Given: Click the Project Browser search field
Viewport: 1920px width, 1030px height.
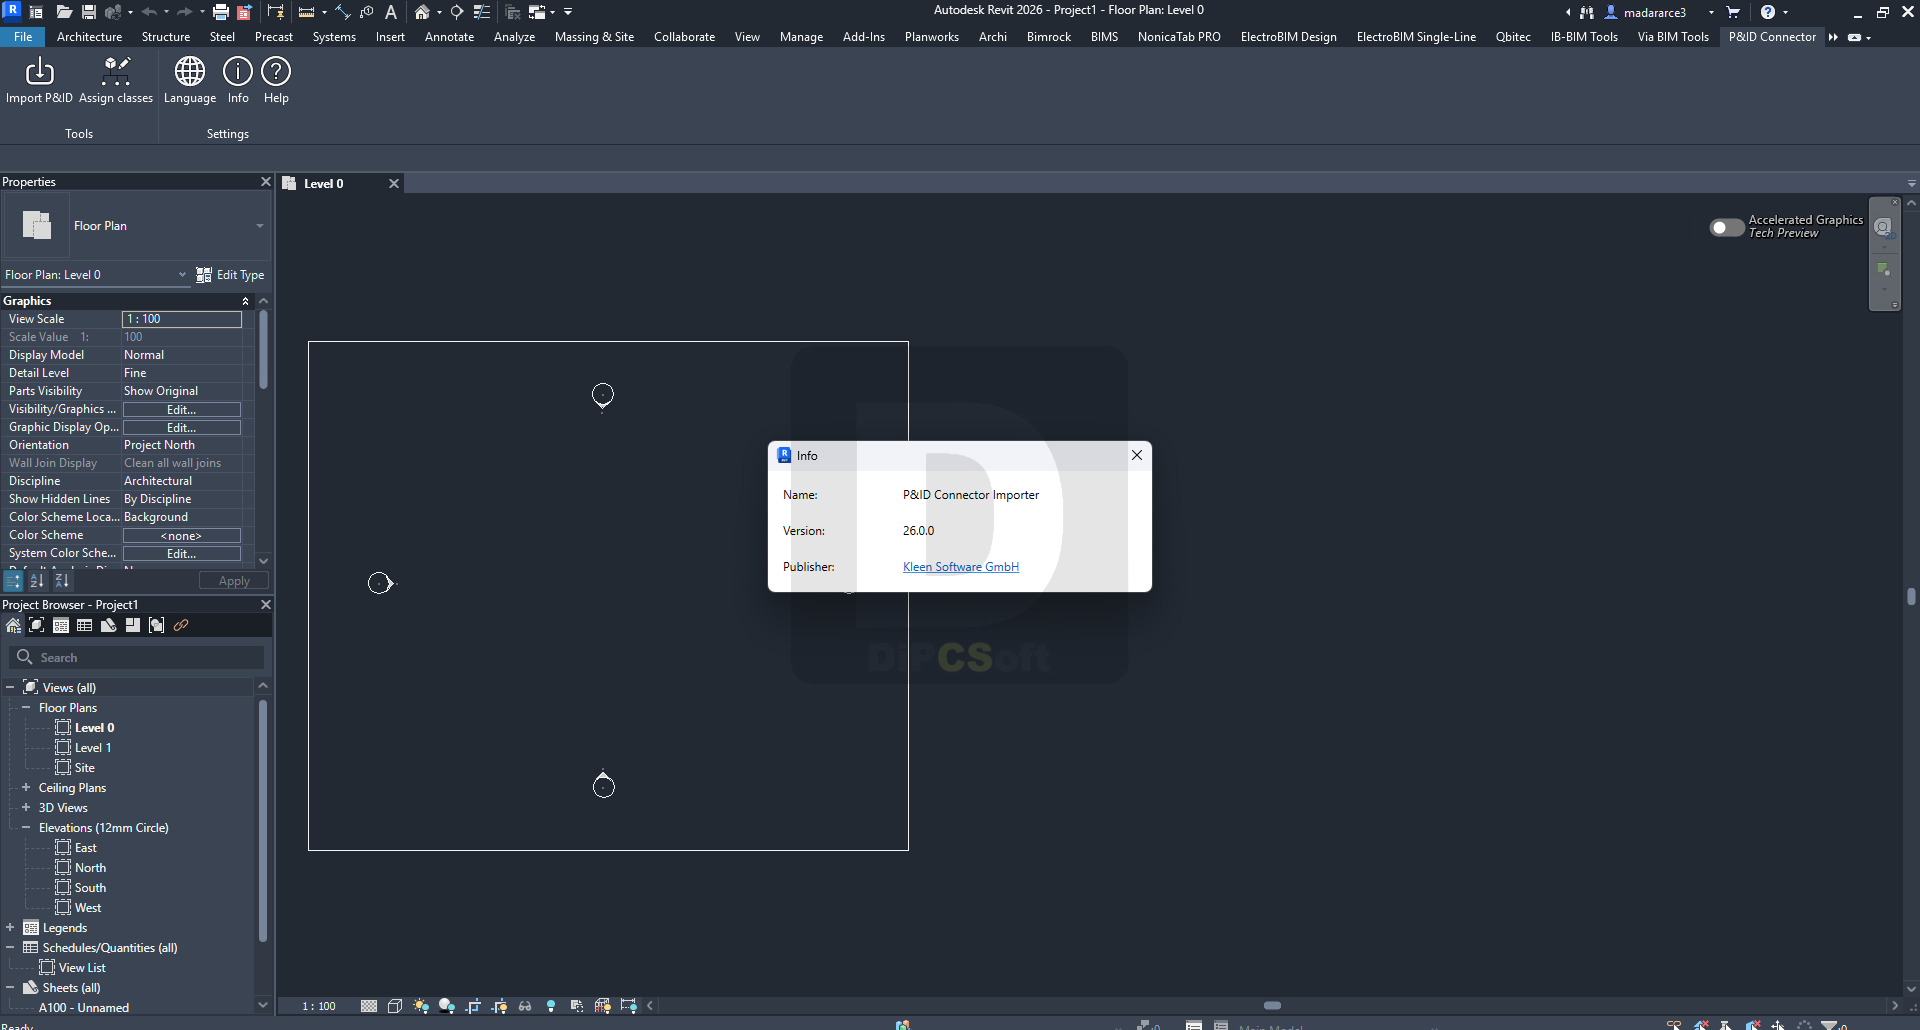Looking at the screenshot, I should click(x=137, y=657).
